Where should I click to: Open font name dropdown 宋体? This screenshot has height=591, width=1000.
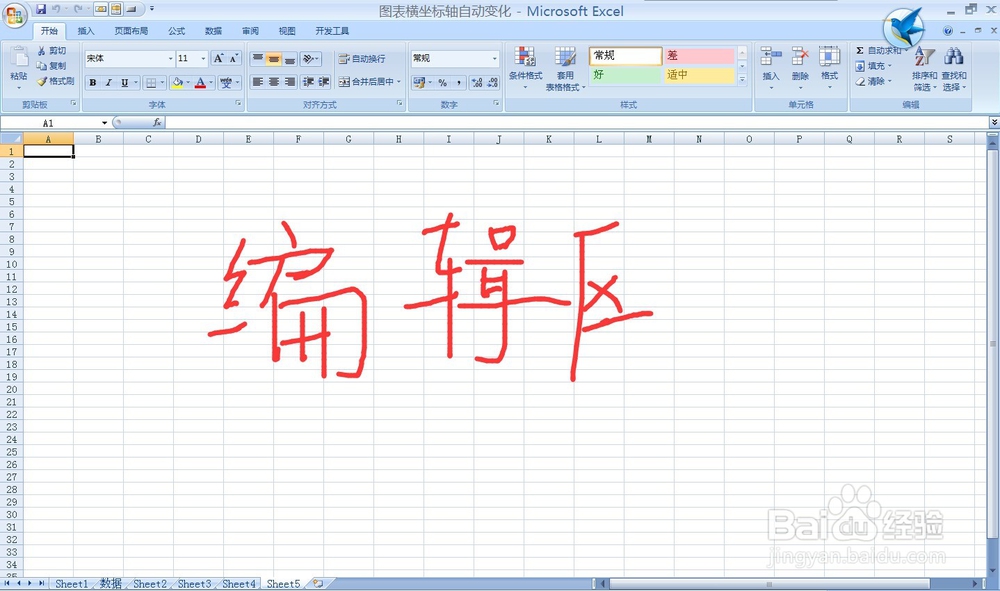(170, 58)
